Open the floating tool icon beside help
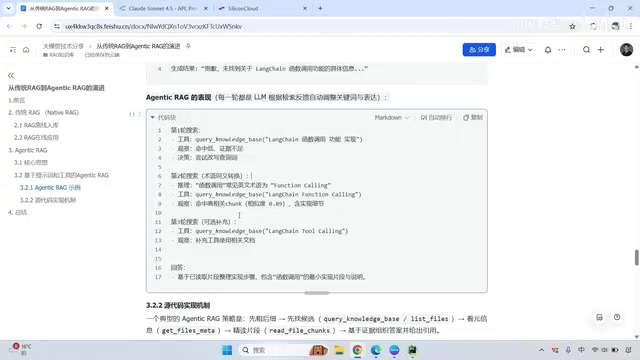640x360 pixels. coord(599,317)
